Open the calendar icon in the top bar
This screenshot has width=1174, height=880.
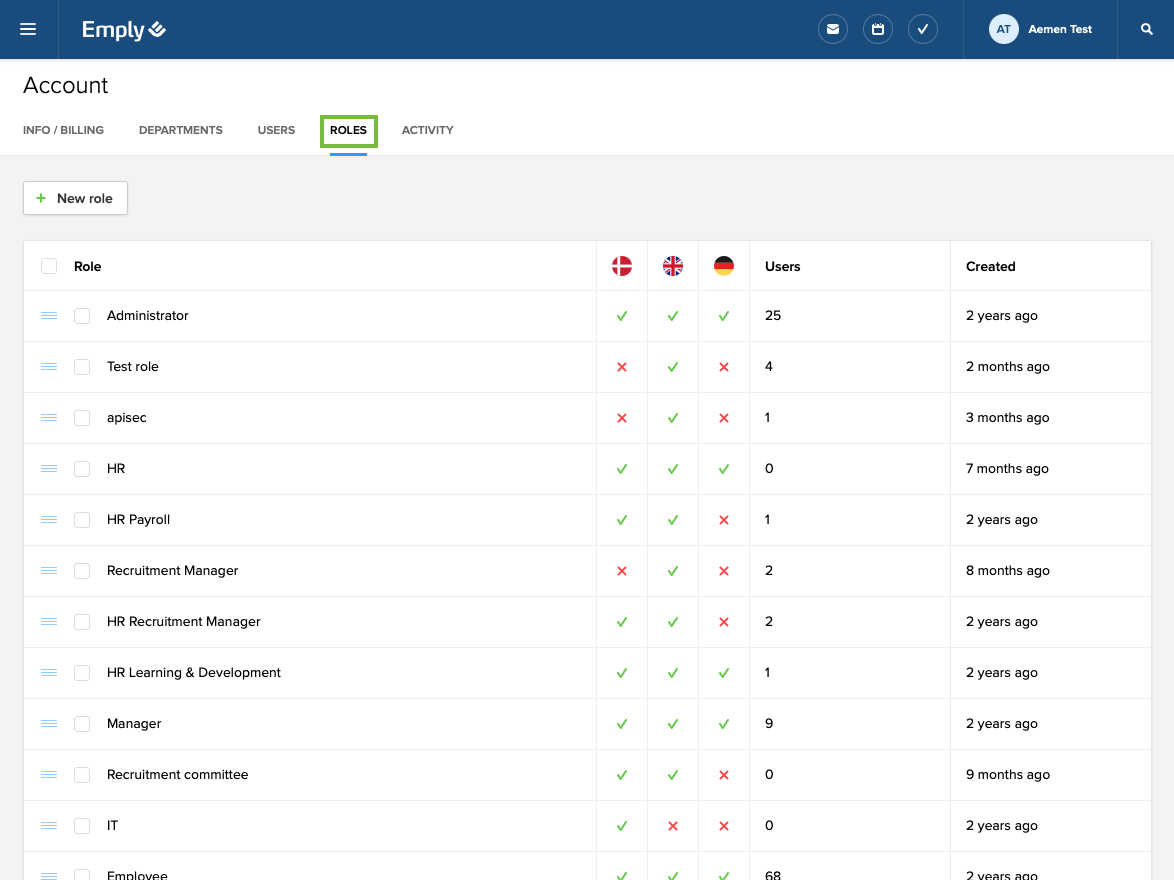click(878, 29)
